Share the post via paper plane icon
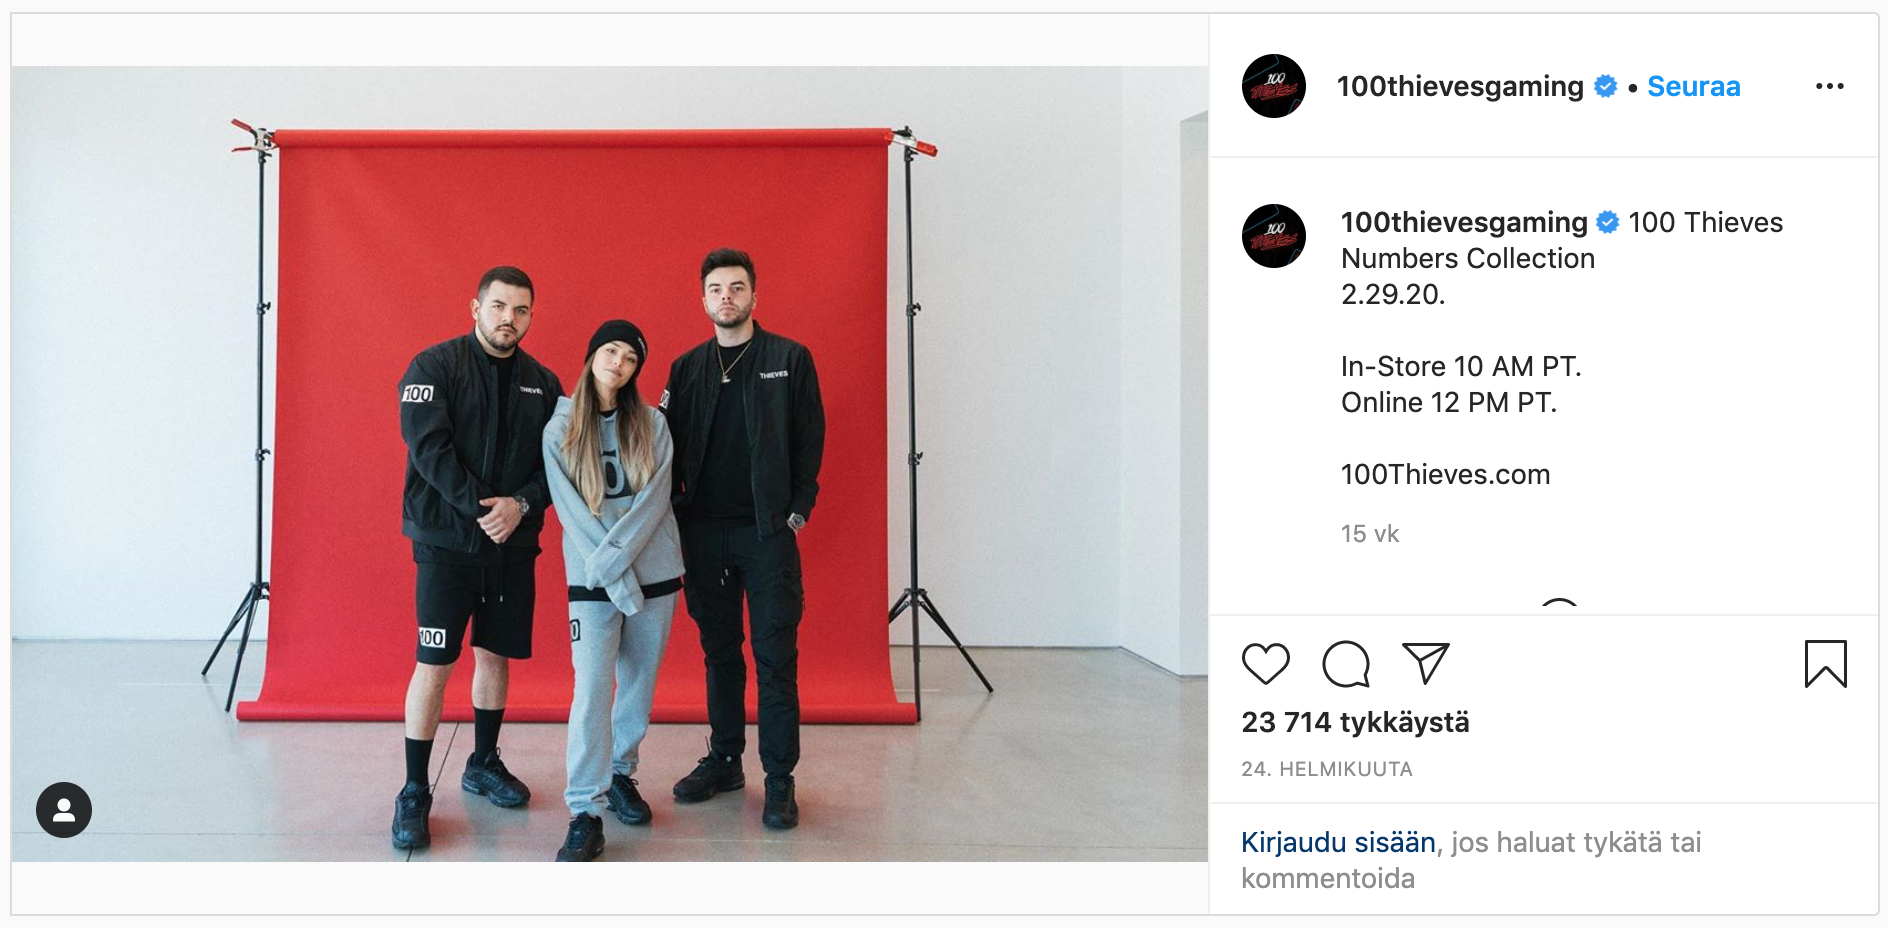 1426,663
